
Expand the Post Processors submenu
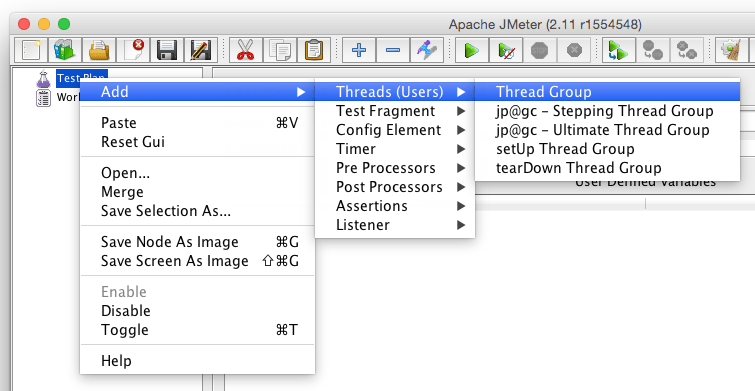tap(395, 187)
